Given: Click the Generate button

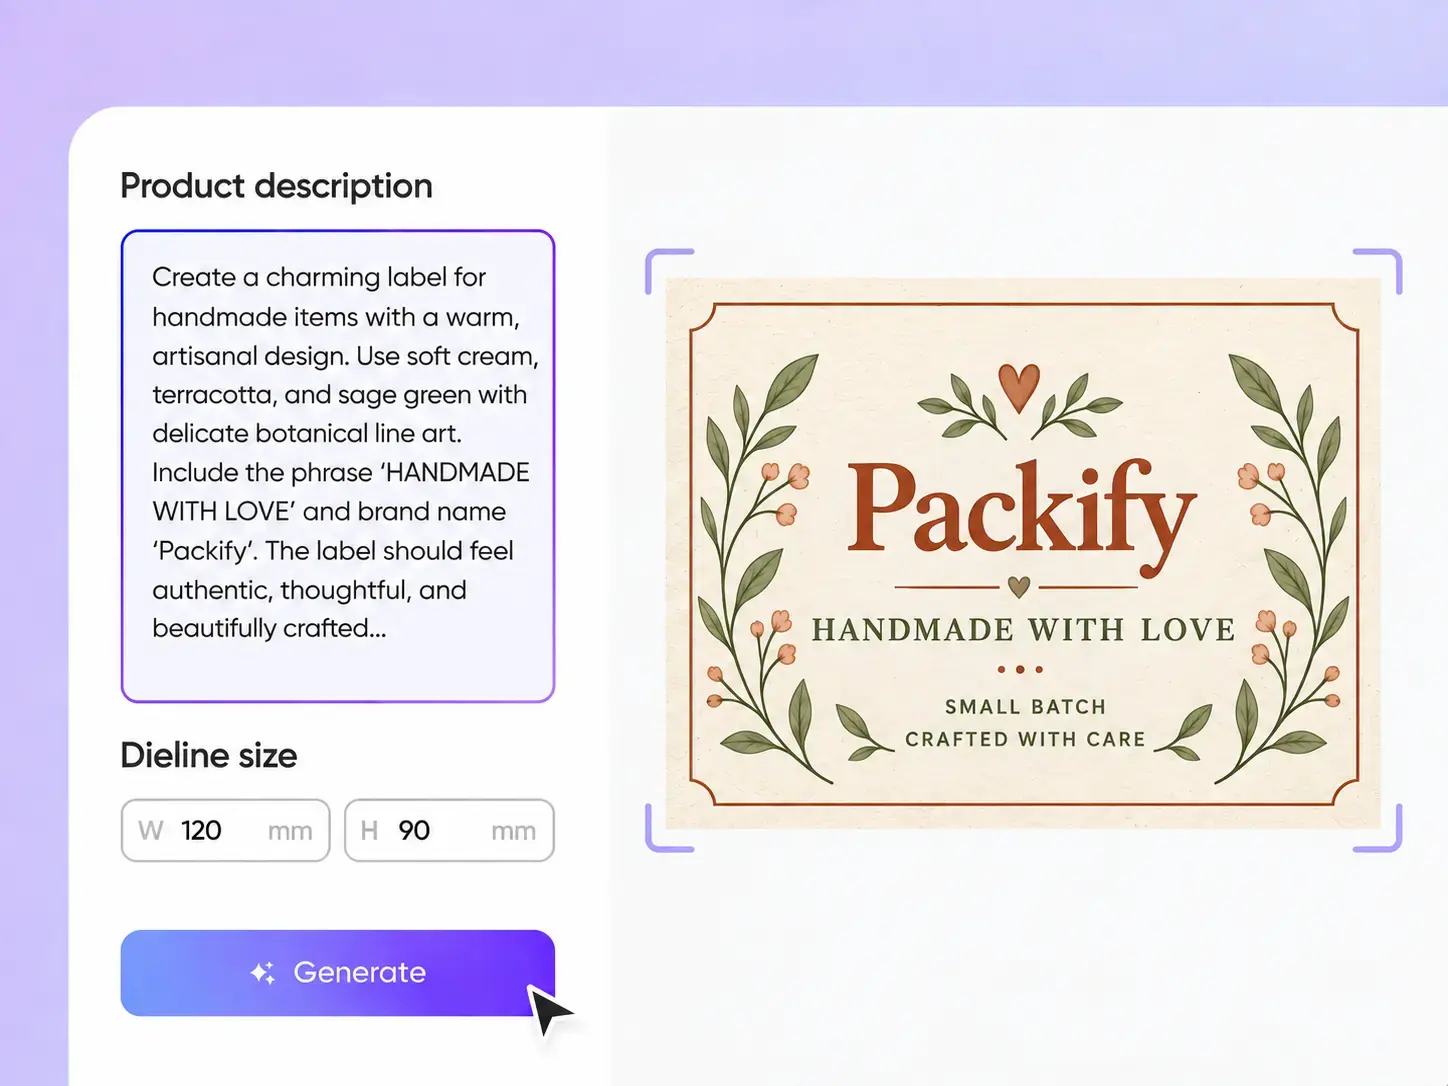Looking at the screenshot, I should pos(337,973).
